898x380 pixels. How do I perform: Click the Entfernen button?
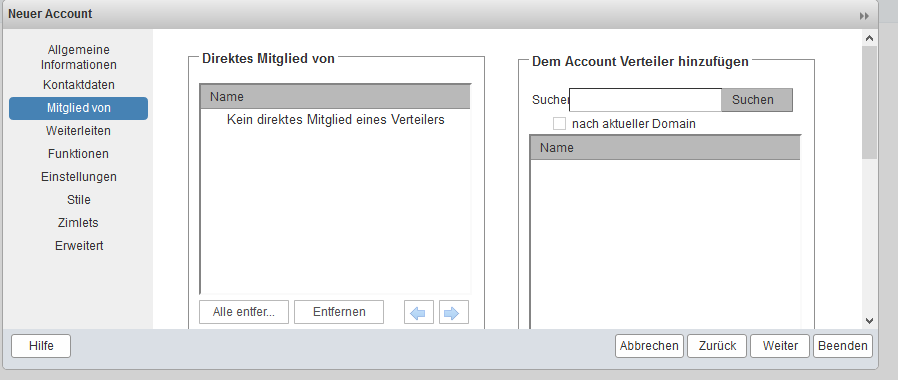(x=339, y=312)
